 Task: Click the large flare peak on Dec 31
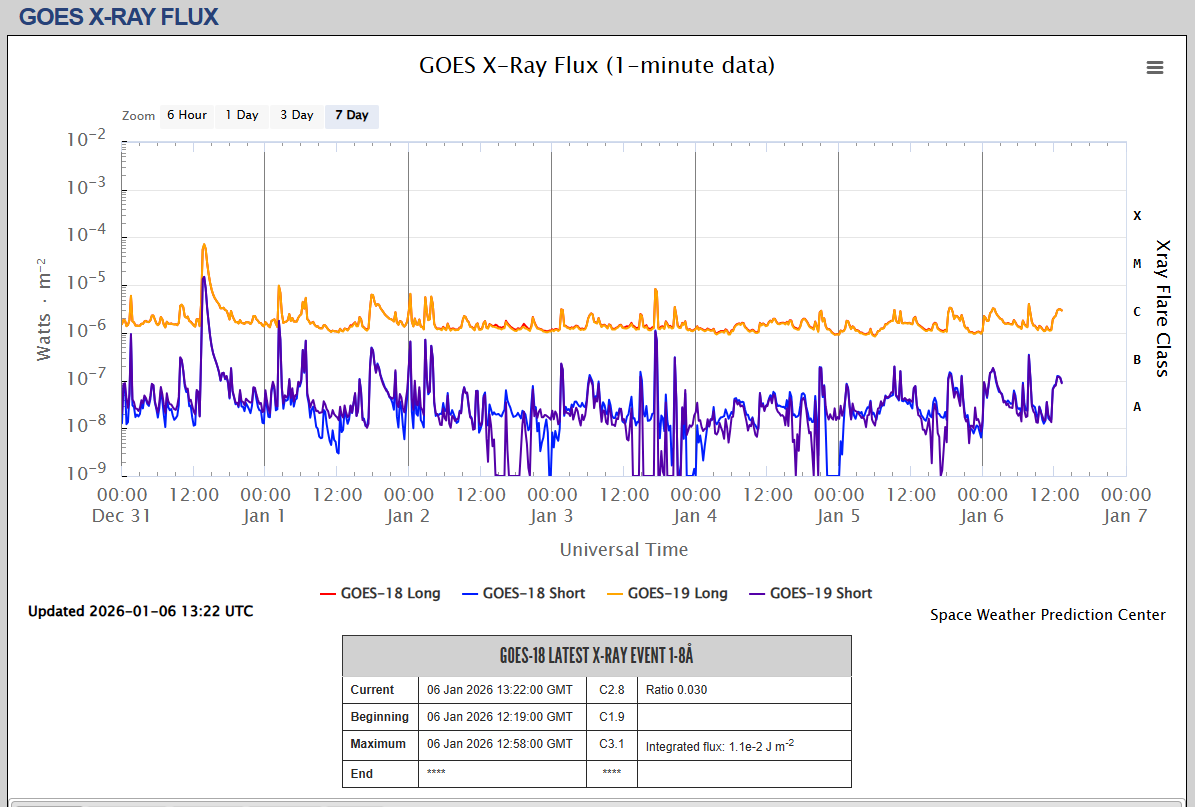[x=204, y=246]
